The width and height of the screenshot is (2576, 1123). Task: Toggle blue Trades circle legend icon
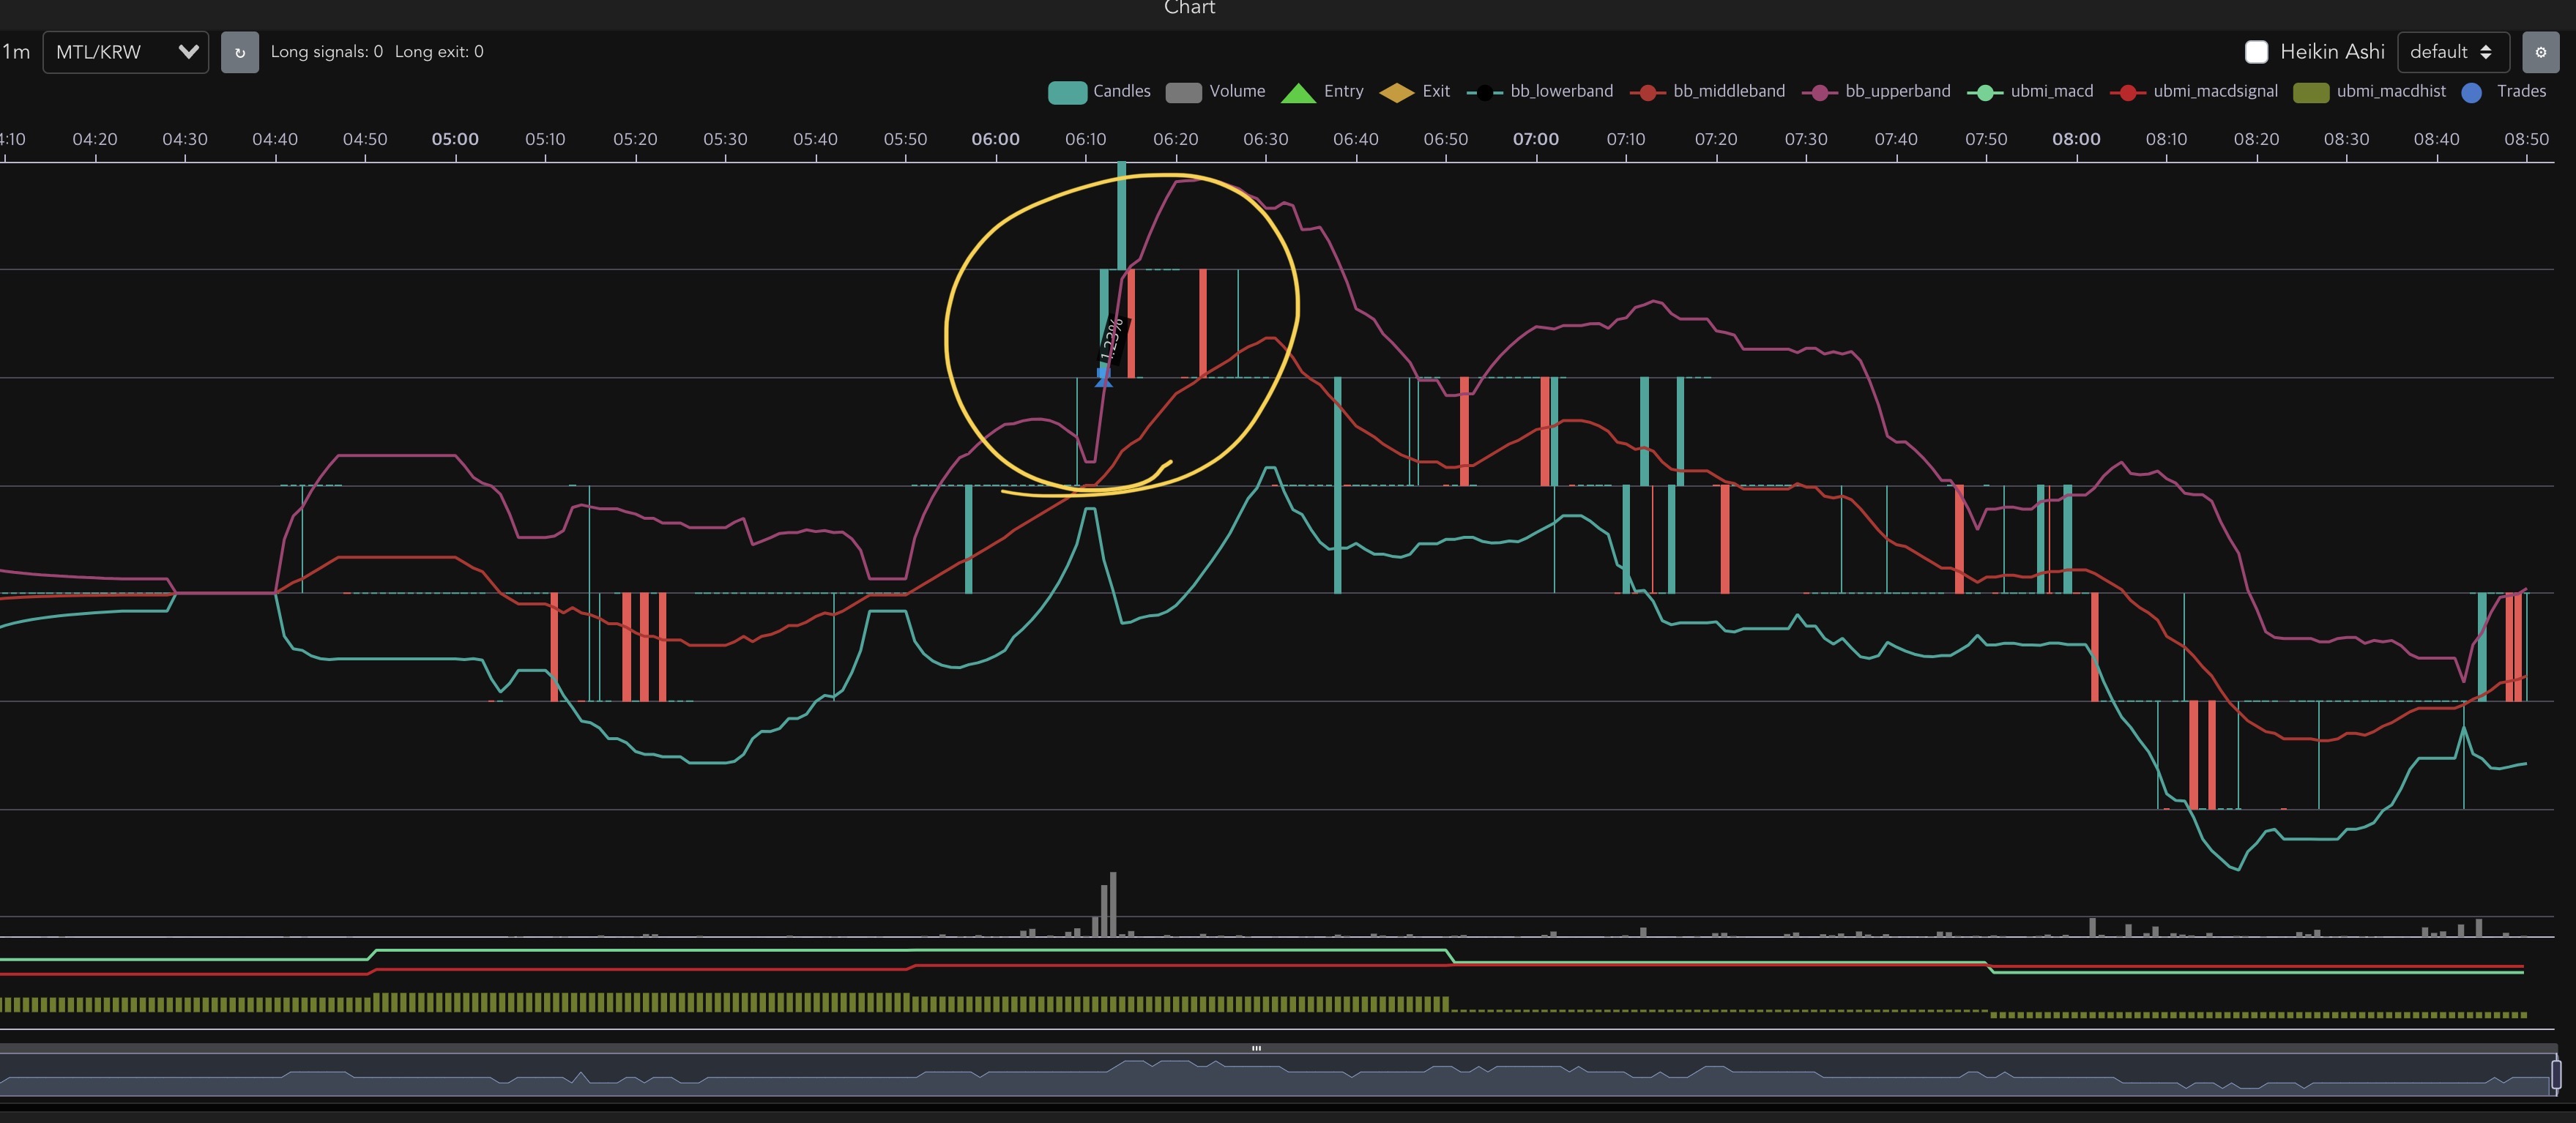tap(2471, 92)
